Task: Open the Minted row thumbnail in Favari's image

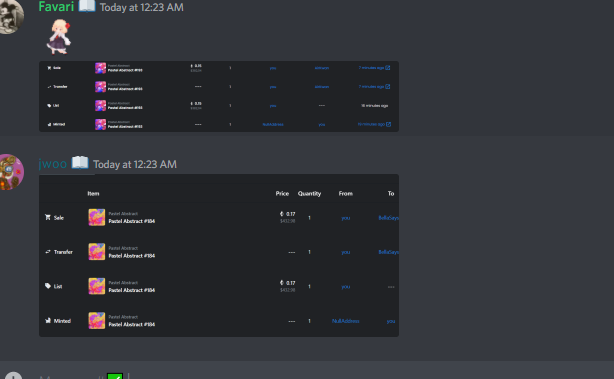Action: 100,124
